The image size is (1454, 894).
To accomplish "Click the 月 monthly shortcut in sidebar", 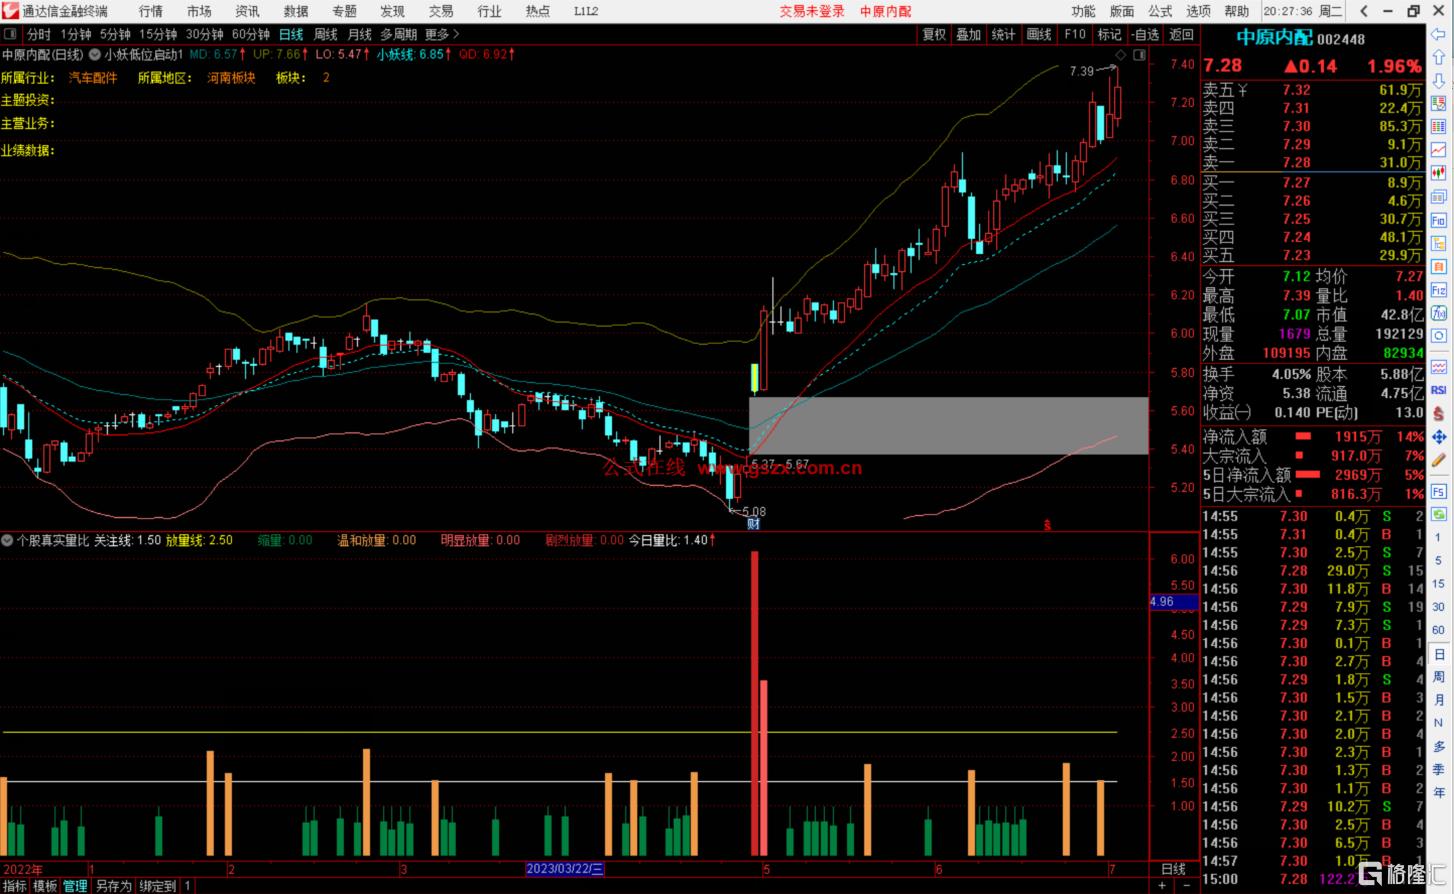I will pyautogui.click(x=1439, y=700).
